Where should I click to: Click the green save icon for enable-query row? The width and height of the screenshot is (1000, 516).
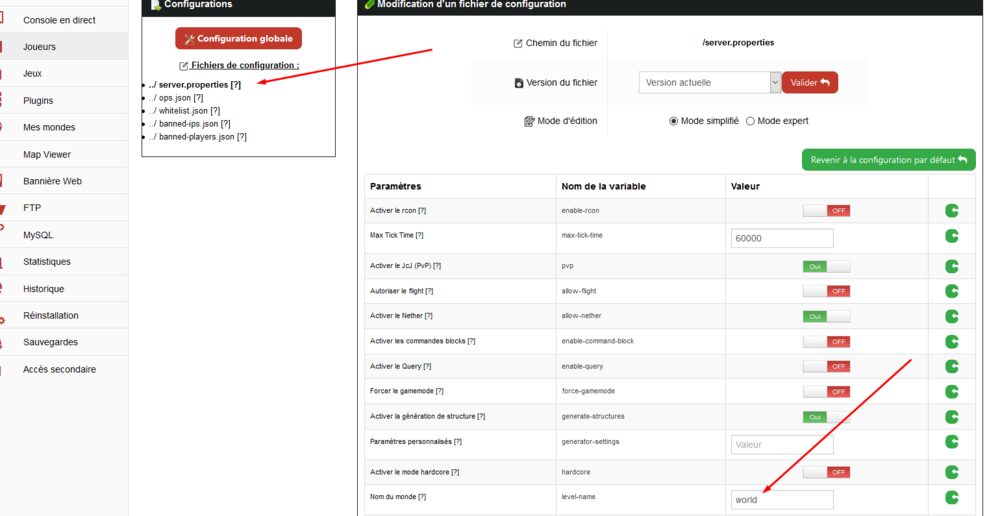[x=951, y=367]
